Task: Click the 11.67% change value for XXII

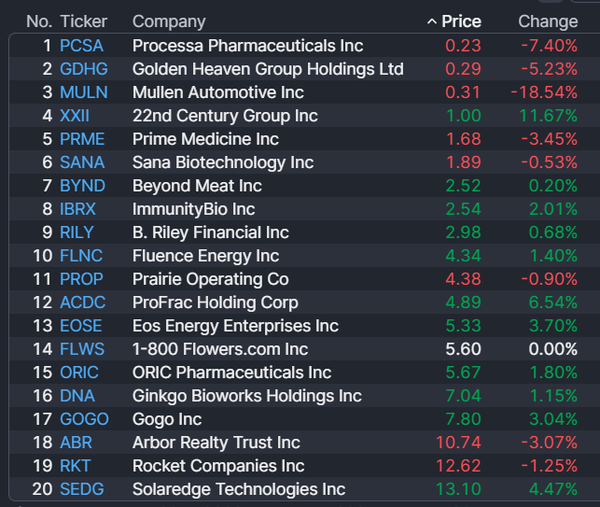Action: (548, 116)
